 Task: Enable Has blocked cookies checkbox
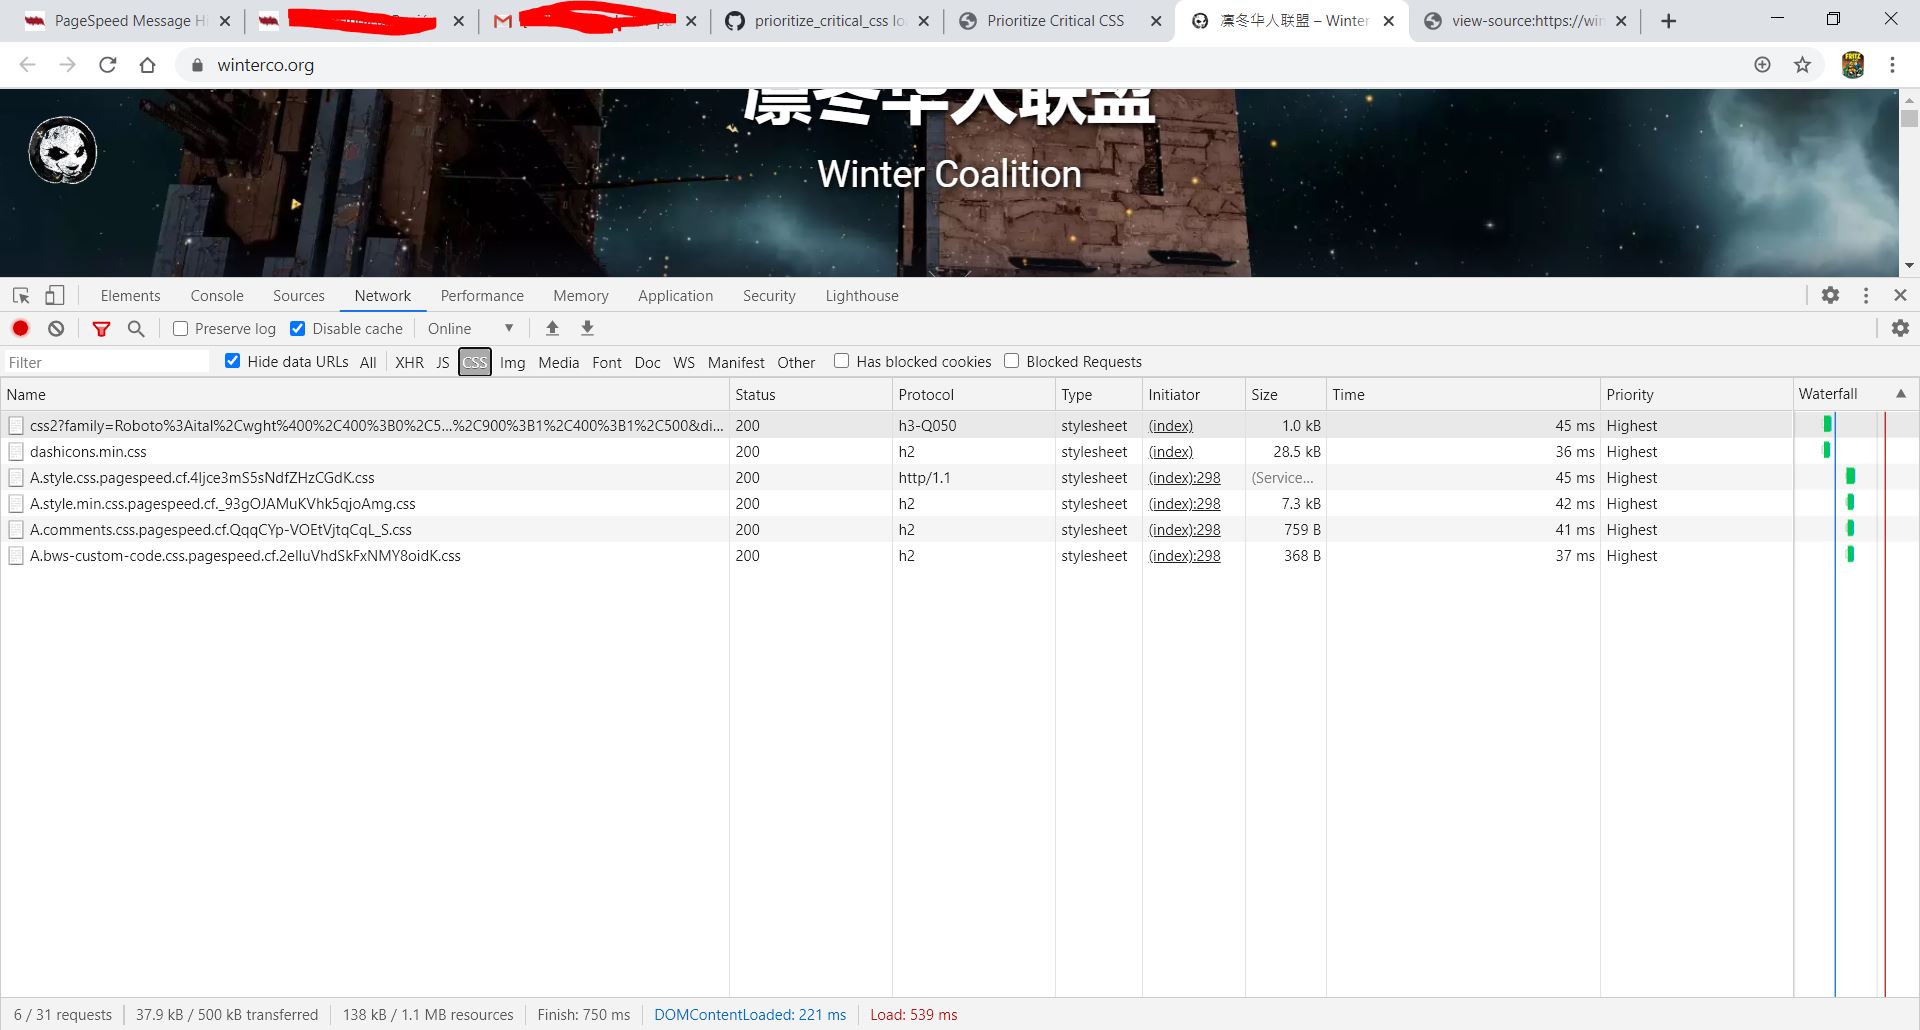(841, 361)
